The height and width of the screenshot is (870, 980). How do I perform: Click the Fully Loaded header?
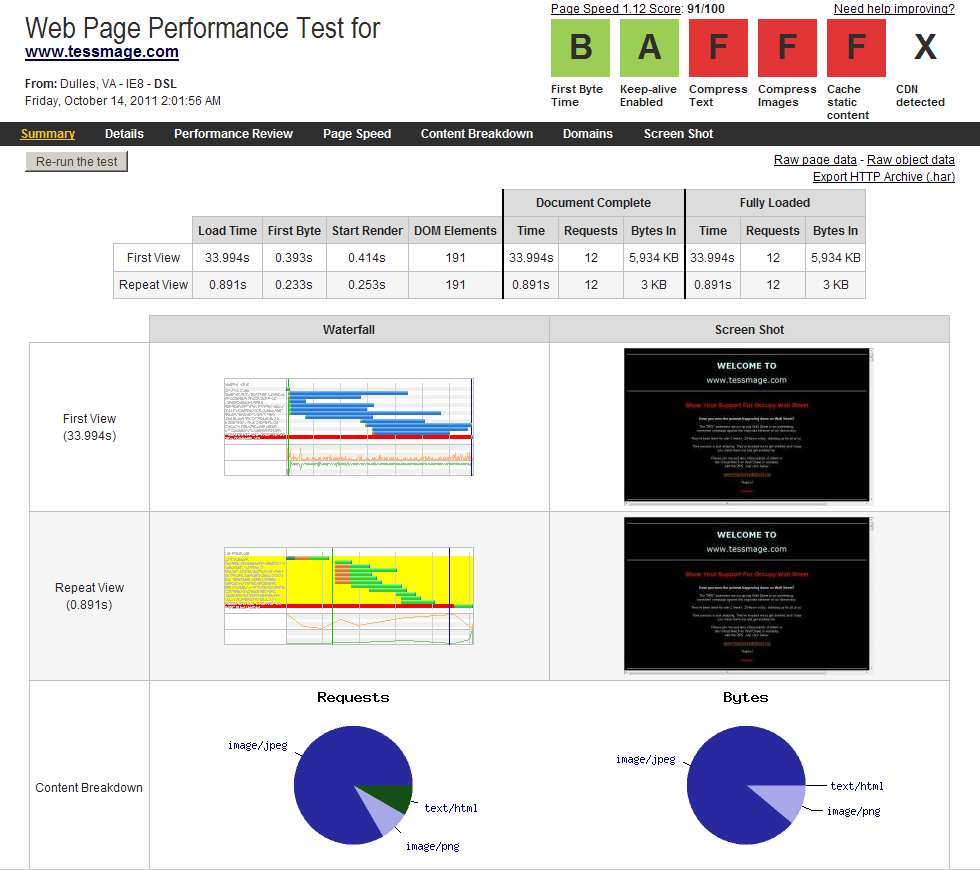(775, 203)
